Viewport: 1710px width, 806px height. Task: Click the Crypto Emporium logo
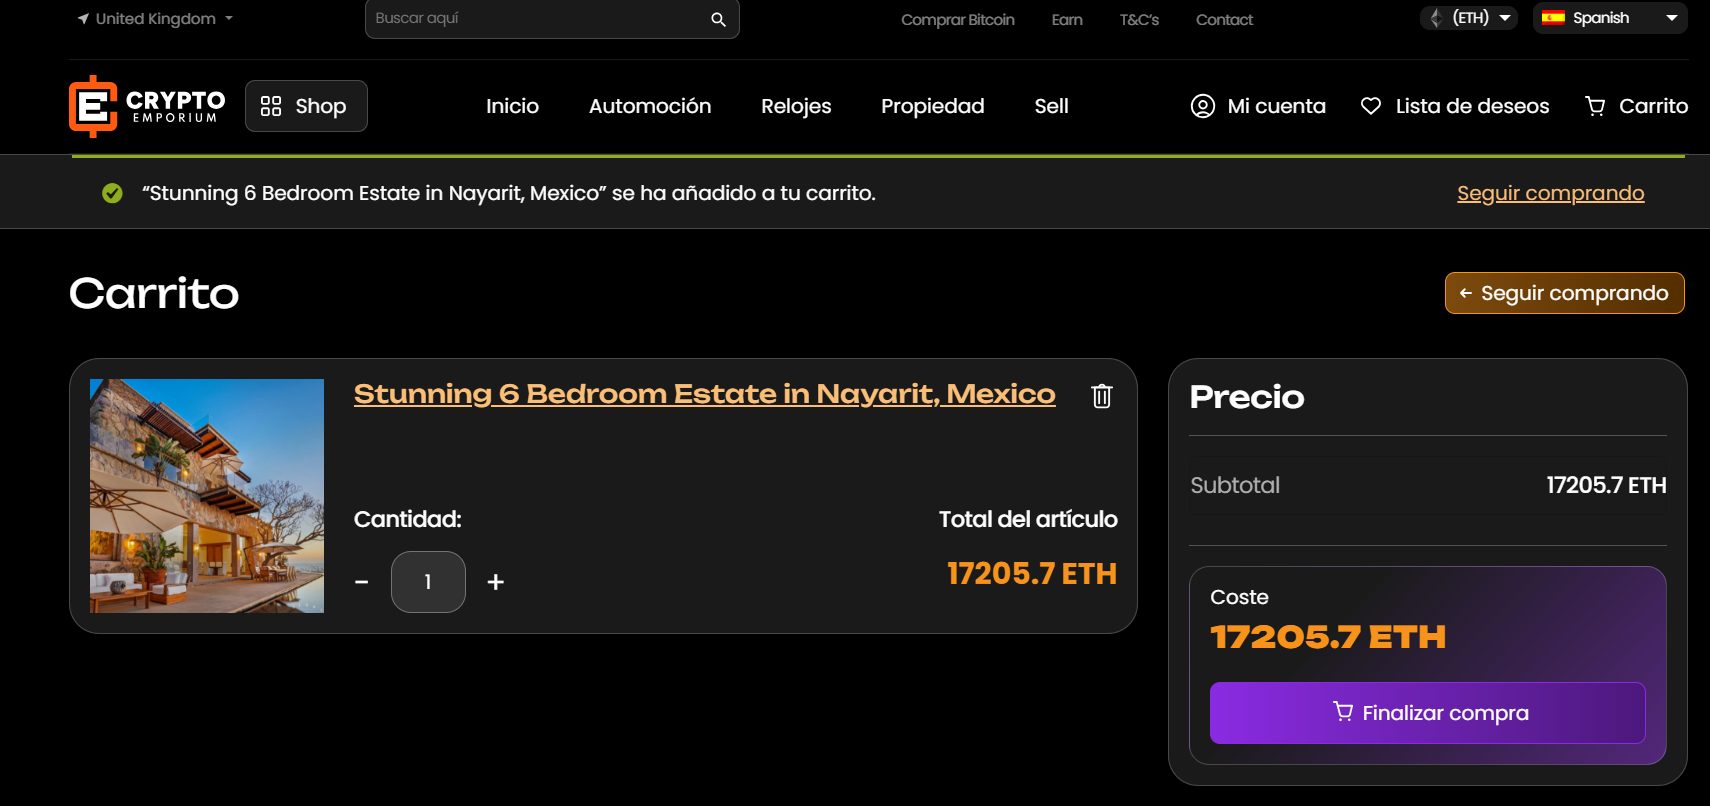click(144, 104)
